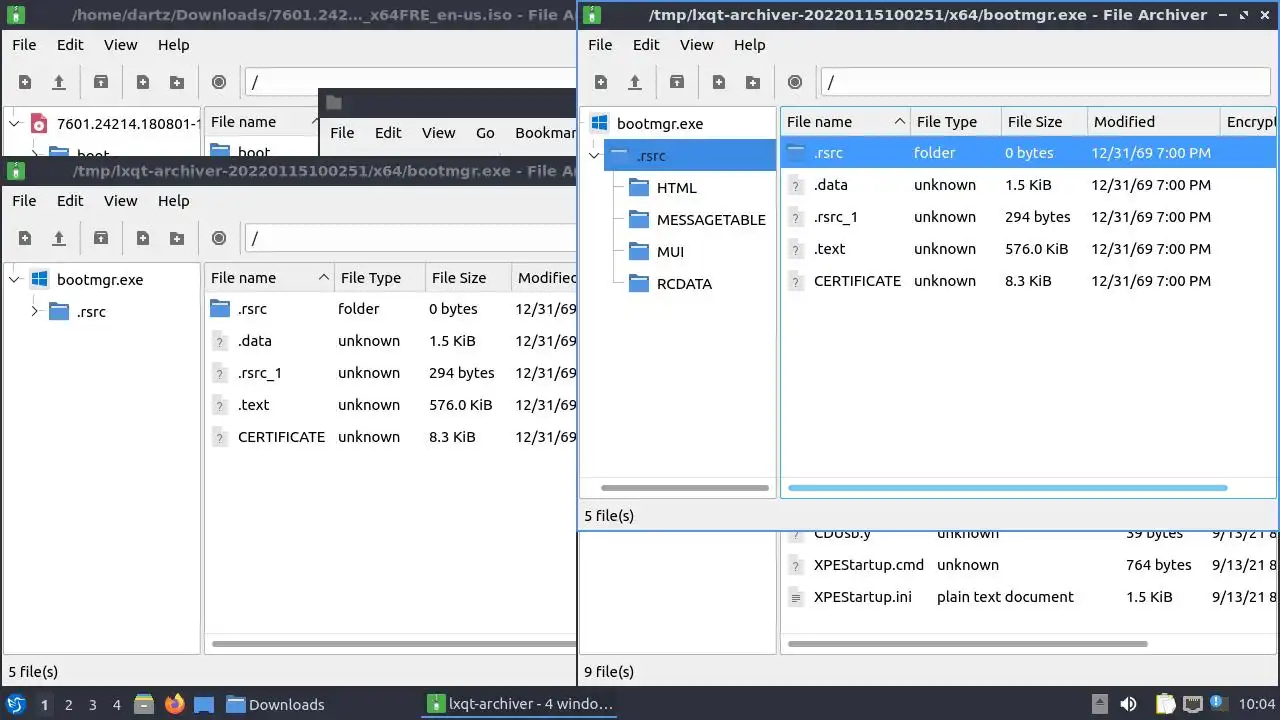
Task: Click New archive icon in the ISO archiver window
Action: pyautogui.click(x=25, y=82)
